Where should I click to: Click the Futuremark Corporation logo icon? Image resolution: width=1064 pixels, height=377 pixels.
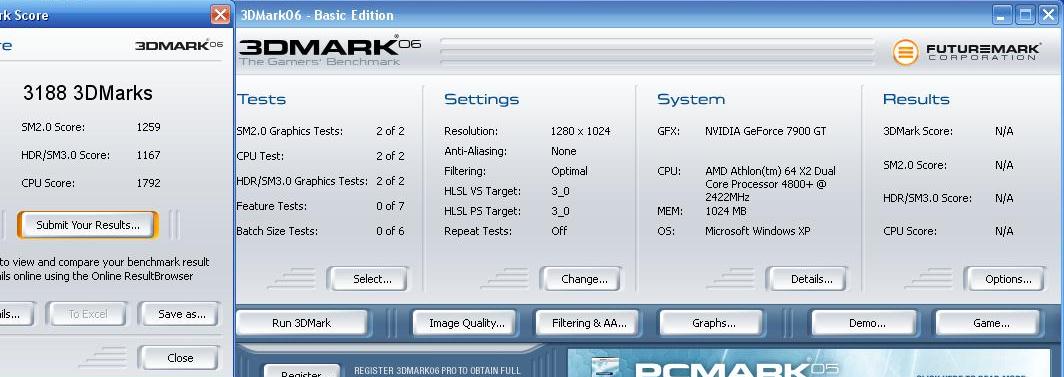(x=905, y=52)
